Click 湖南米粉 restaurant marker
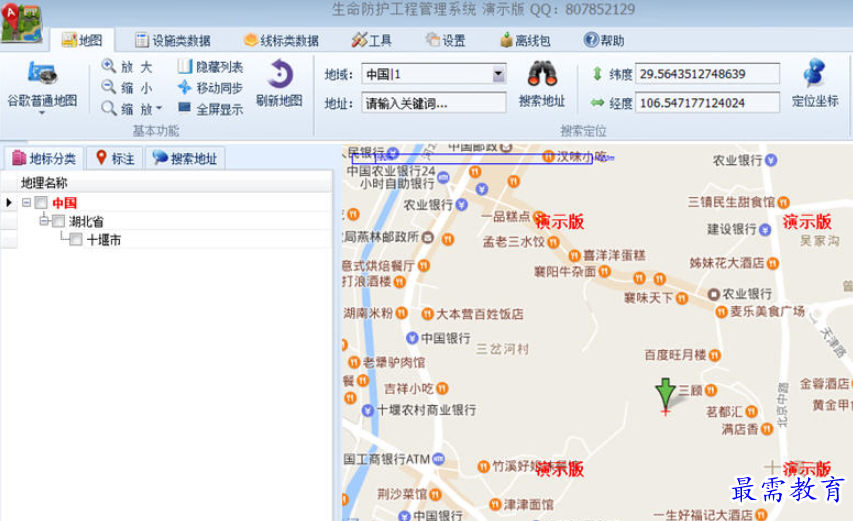Image resolution: width=853 pixels, height=521 pixels. coord(401,313)
